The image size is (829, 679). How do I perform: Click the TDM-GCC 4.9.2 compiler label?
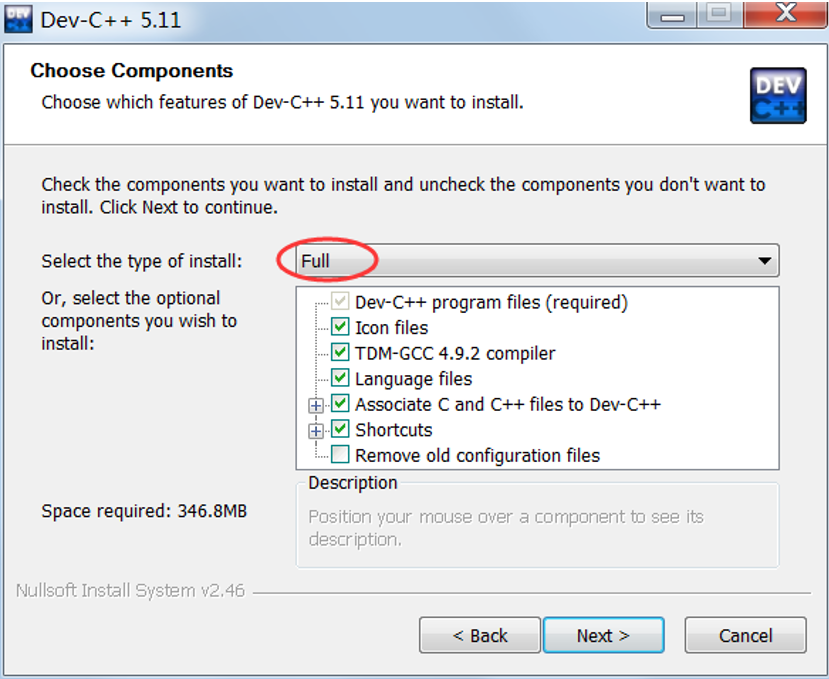[x=455, y=353]
